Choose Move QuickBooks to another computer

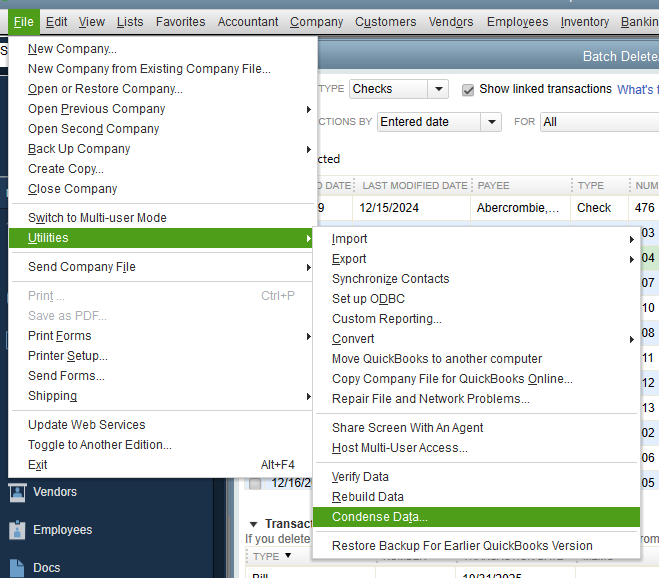(x=477, y=359)
